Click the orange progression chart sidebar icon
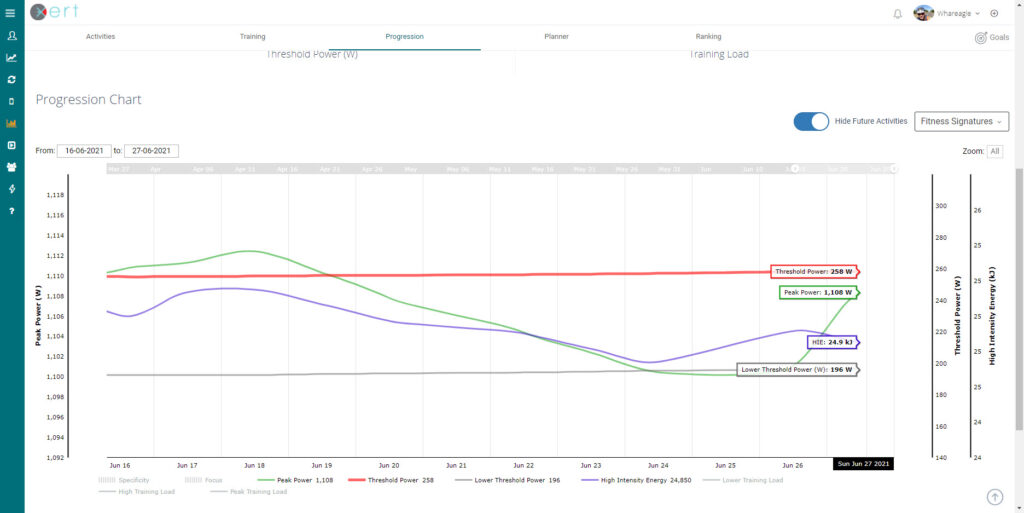Screen dimensions: 1024x513 pos(11,124)
